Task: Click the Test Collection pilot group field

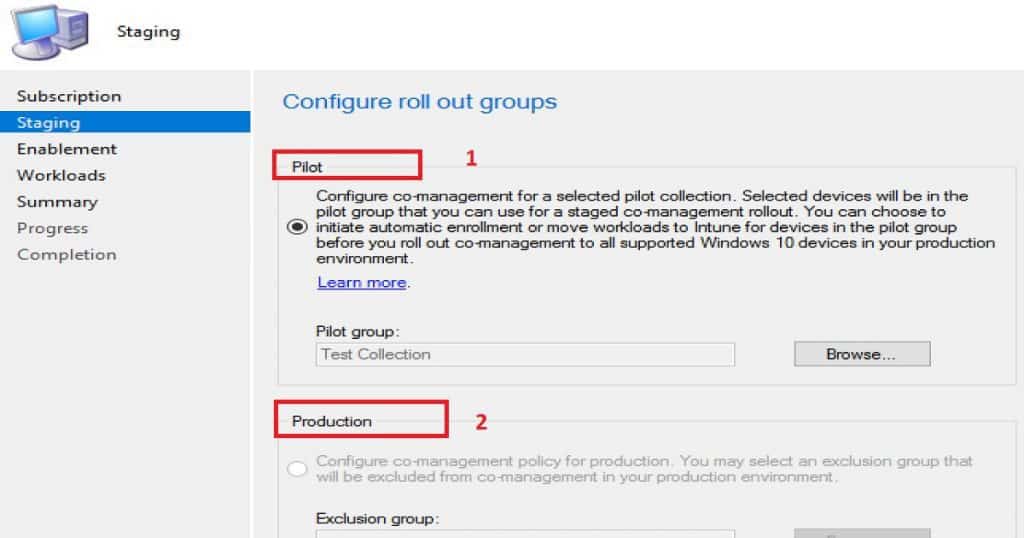Action: 525,354
